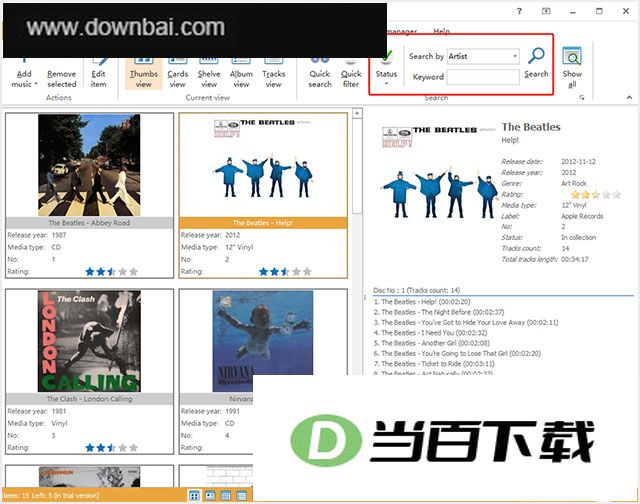
Task: Click the large Help! cover in details
Action: click(x=439, y=172)
